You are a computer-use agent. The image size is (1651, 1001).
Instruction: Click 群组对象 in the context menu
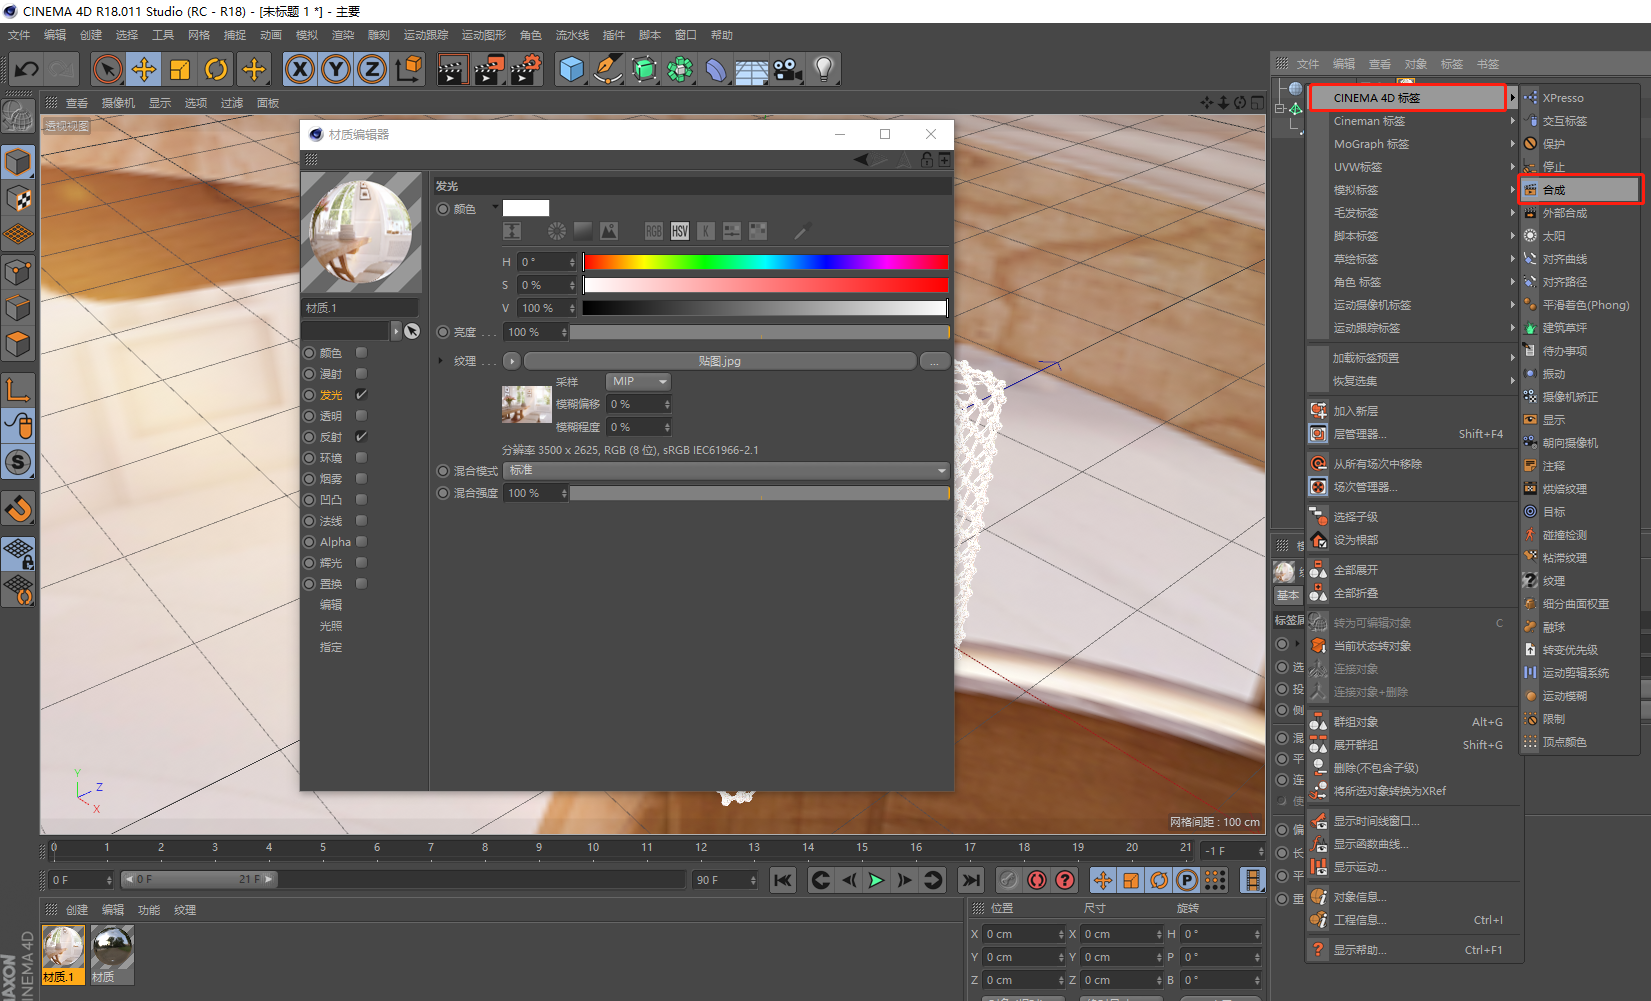pyautogui.click(x=1412, y=722)
